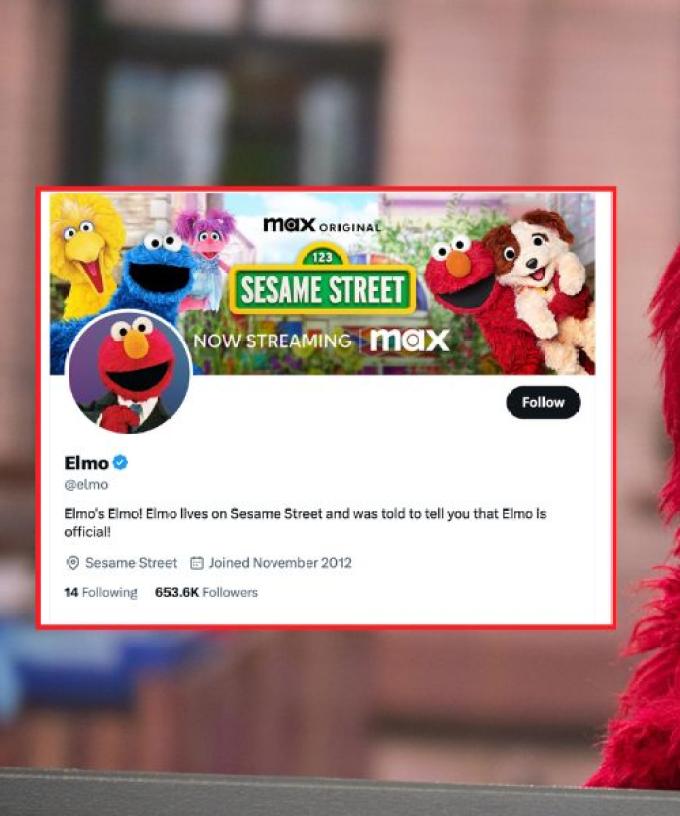The height and width of the screenshot is (816, 680).
Task: Click the large max logo beside Now Streaming
Action: (x=409, y=340)
